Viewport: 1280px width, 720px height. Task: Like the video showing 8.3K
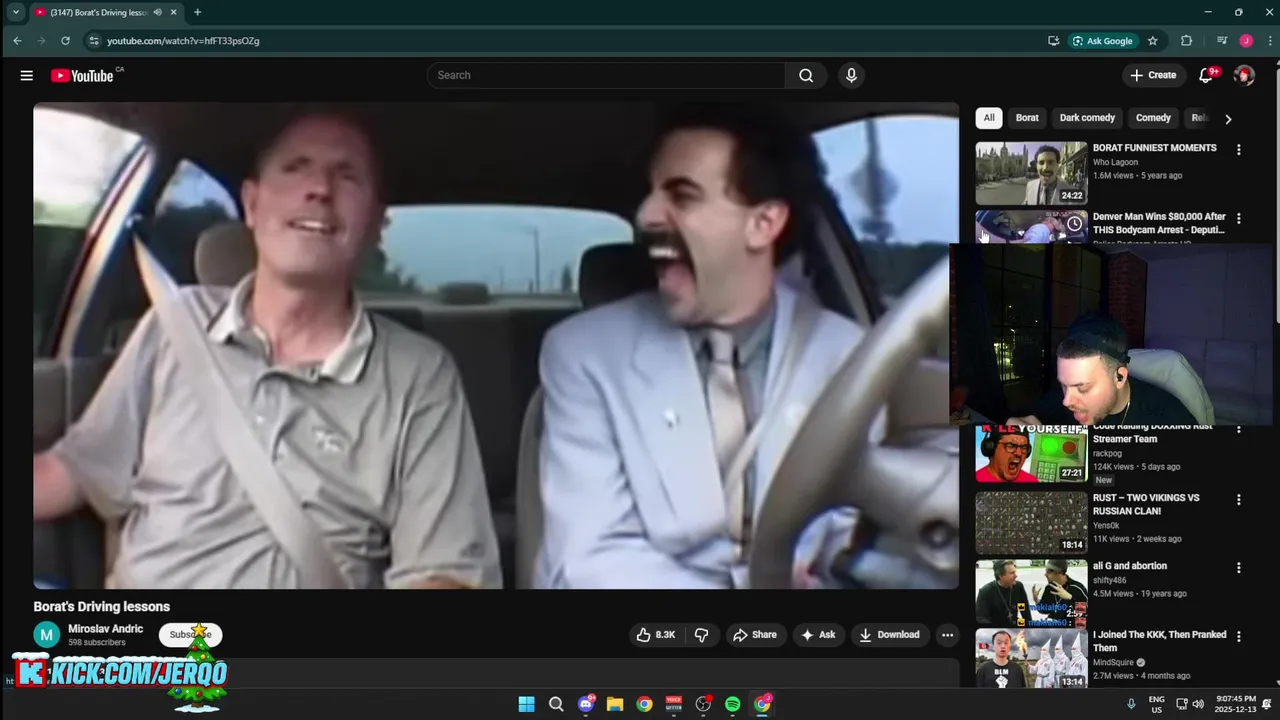coord(656,634)
